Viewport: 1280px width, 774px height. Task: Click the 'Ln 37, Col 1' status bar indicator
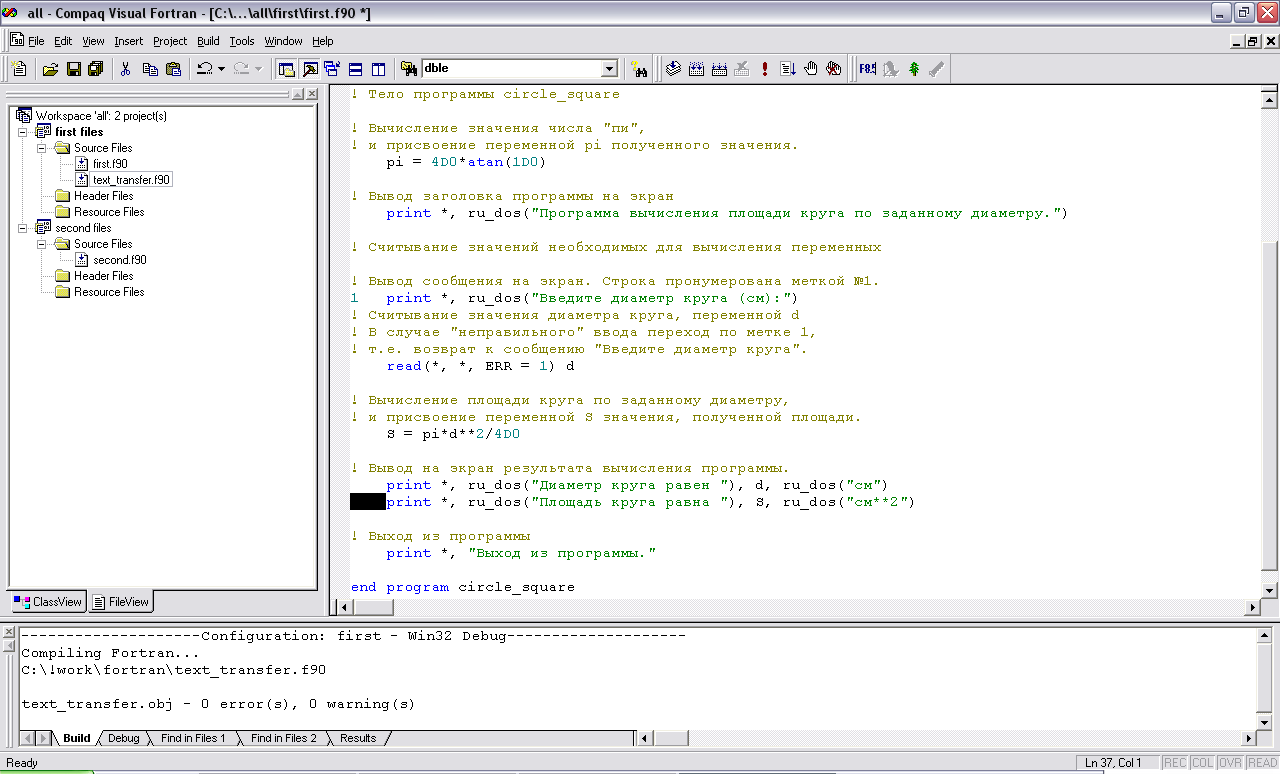(x=1113, y=763)
